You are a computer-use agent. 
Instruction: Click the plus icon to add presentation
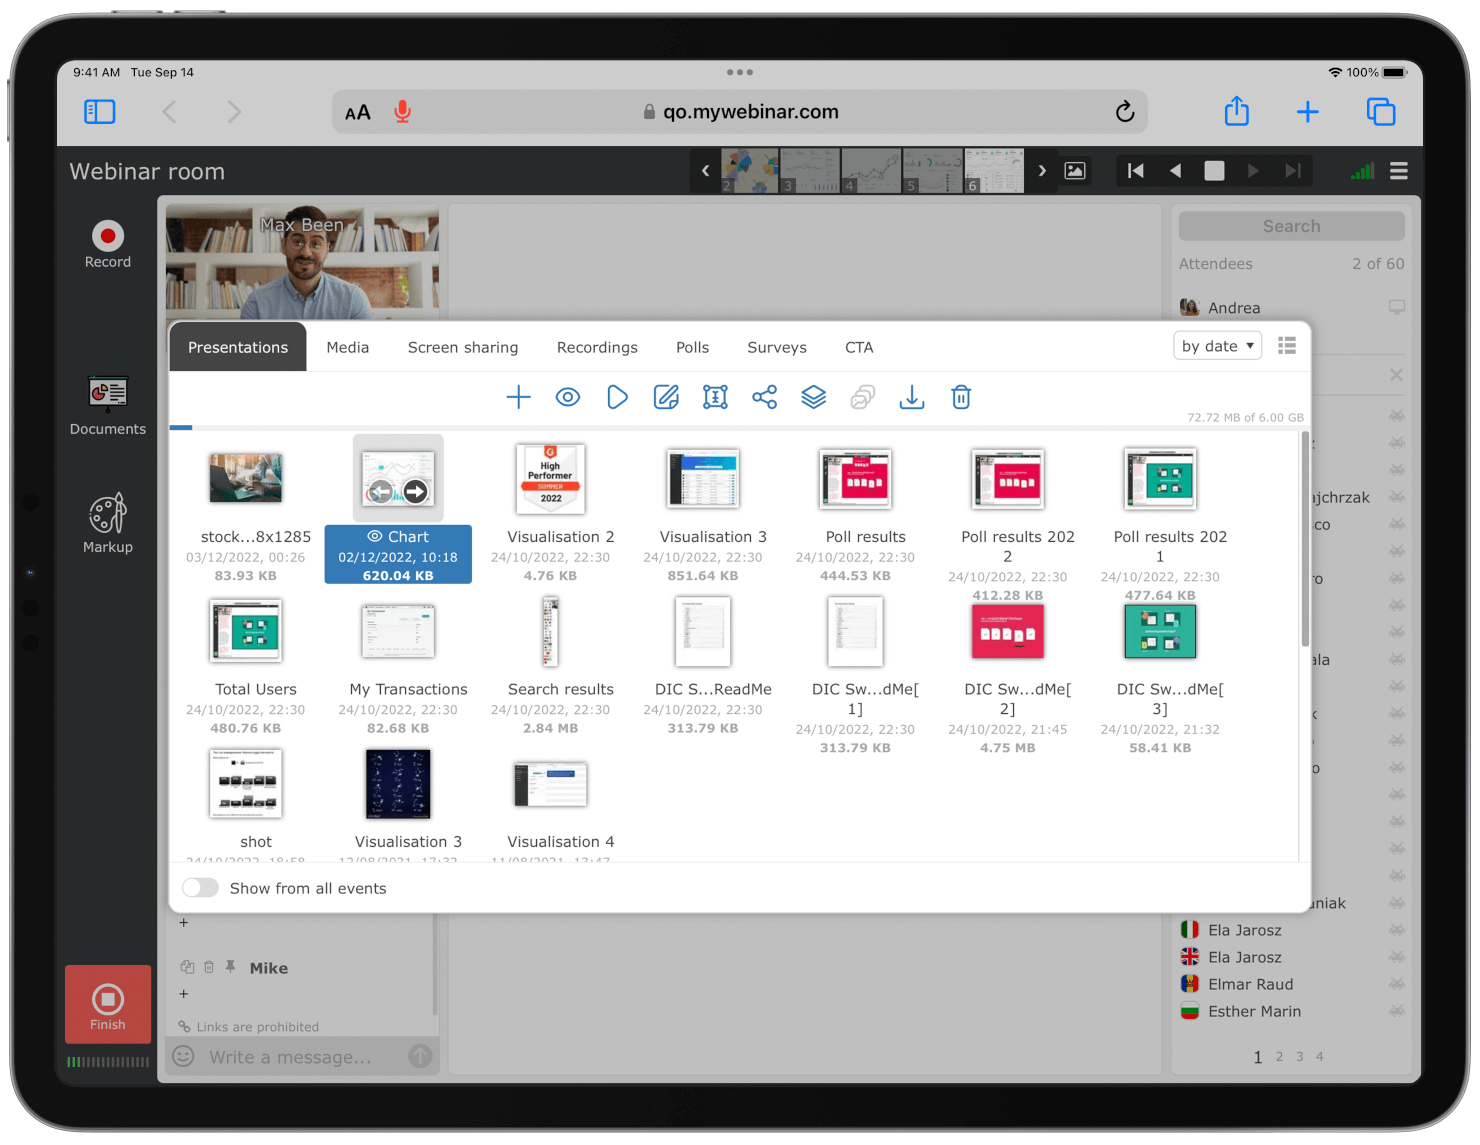pyautogui.click(x=518, y=398)
